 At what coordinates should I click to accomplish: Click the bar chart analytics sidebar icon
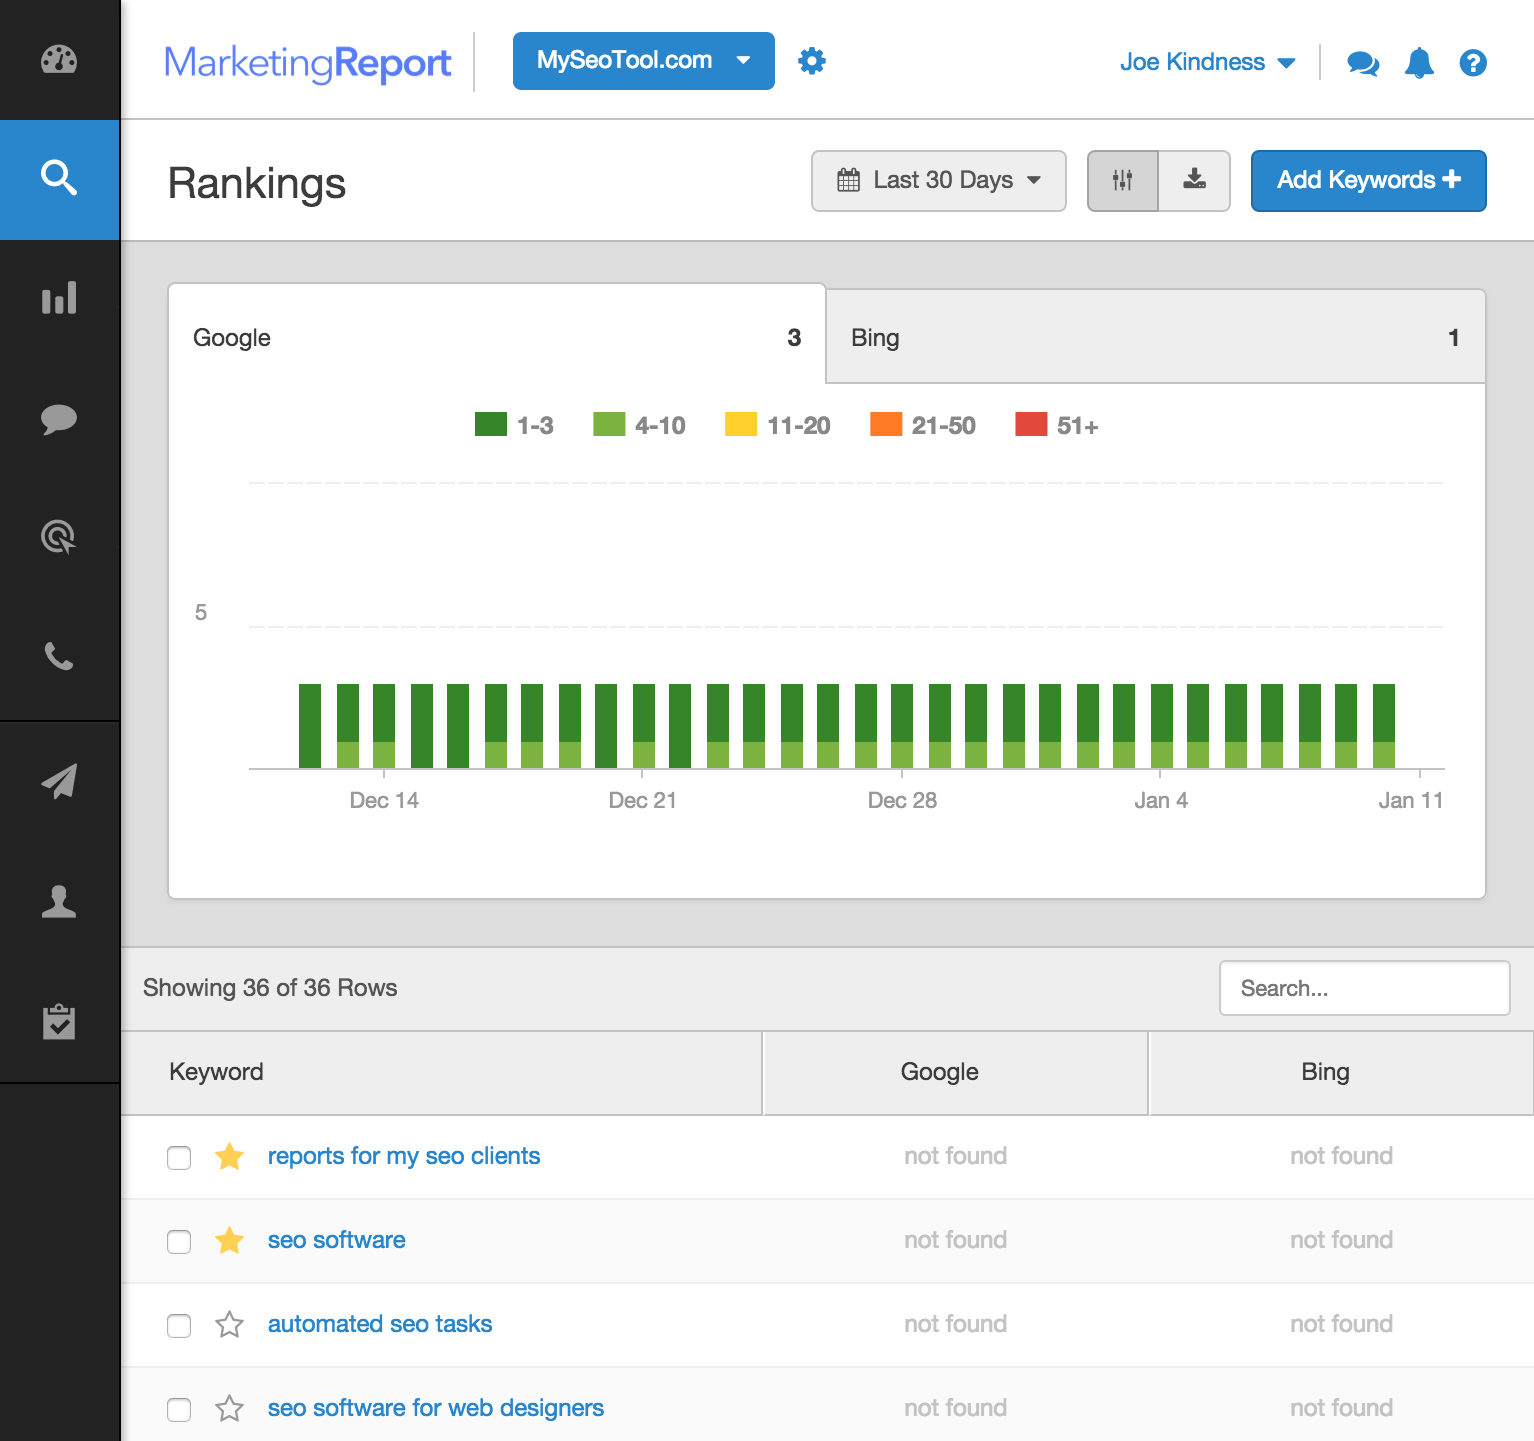59,298
